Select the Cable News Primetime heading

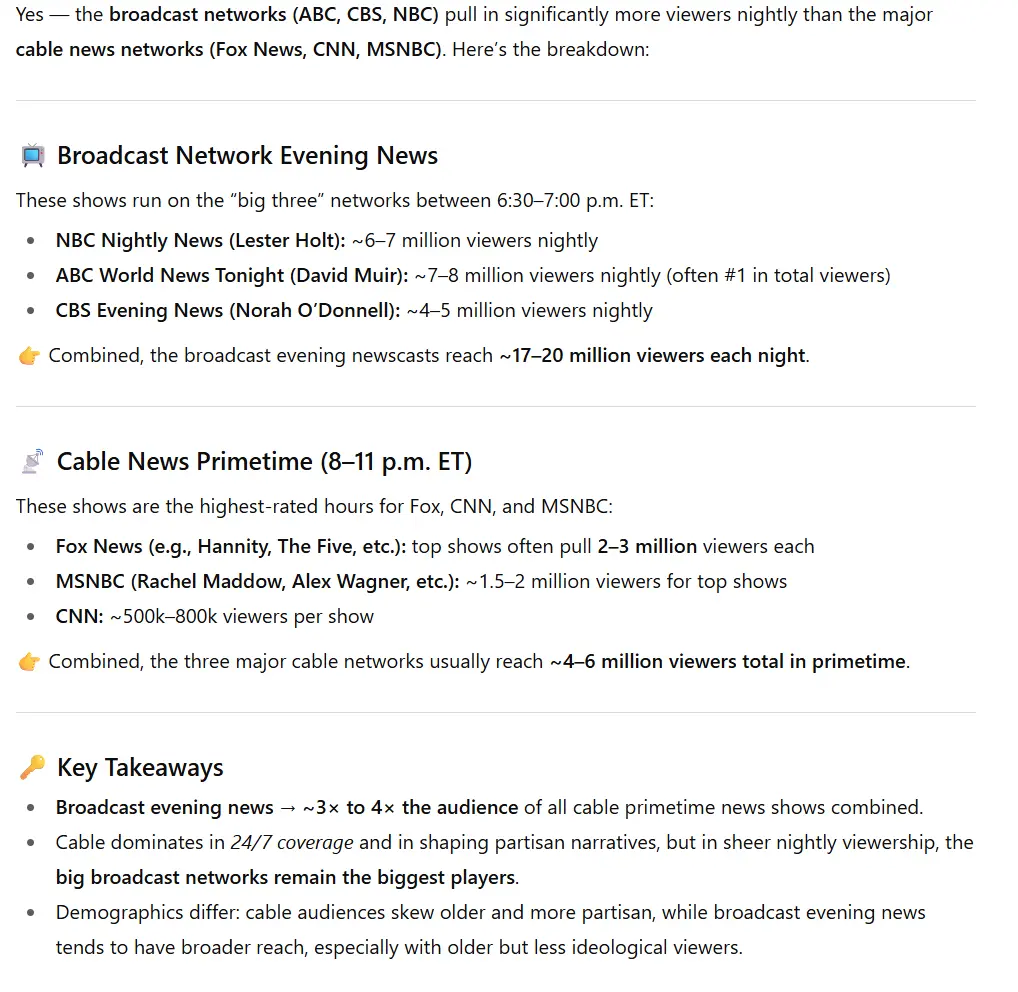point(264,462)
